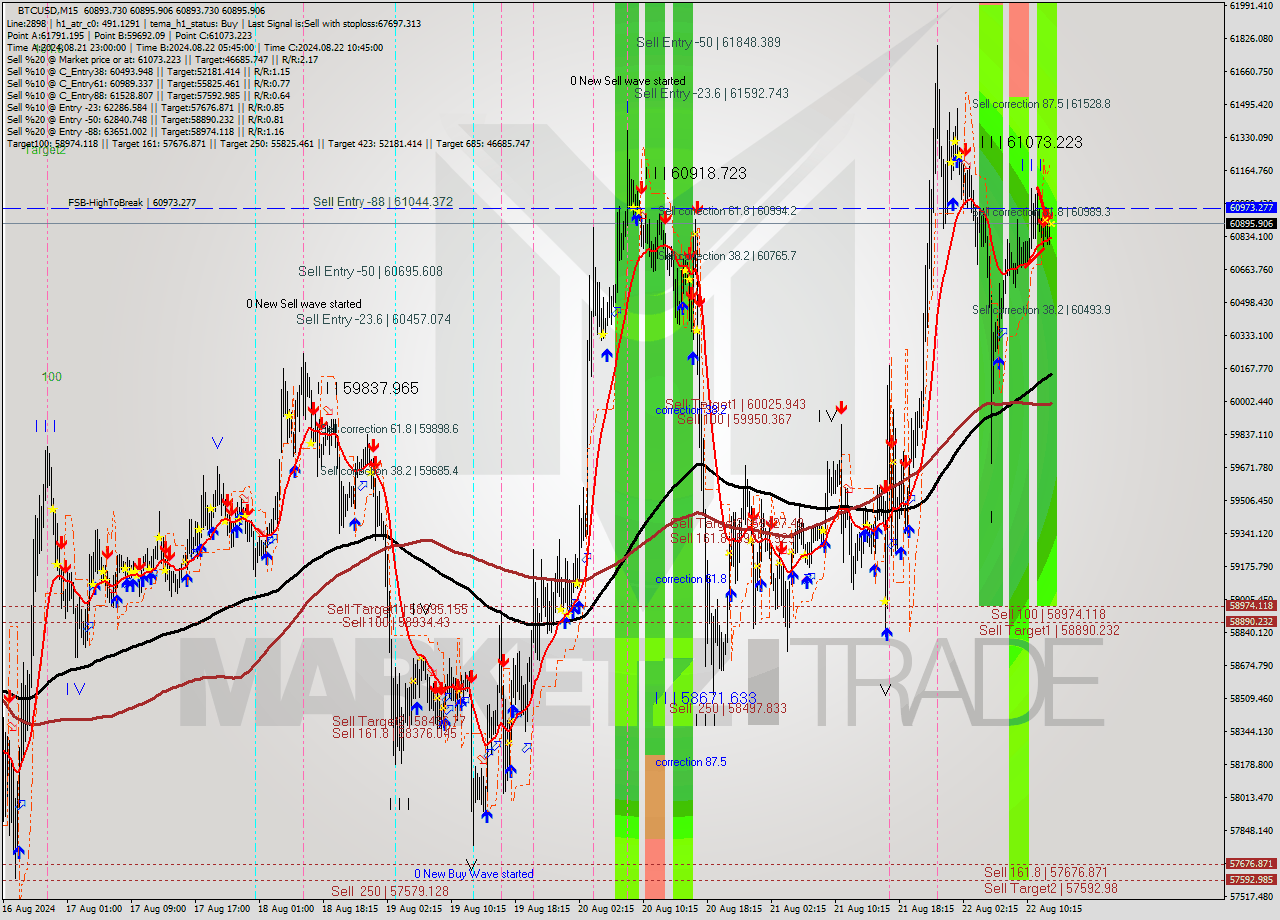Click the 'FSB-HighToBreak | 60973.277' label
Image resolution: width=1280 pixels, height=920 pixels.
[x=132, y=202]
